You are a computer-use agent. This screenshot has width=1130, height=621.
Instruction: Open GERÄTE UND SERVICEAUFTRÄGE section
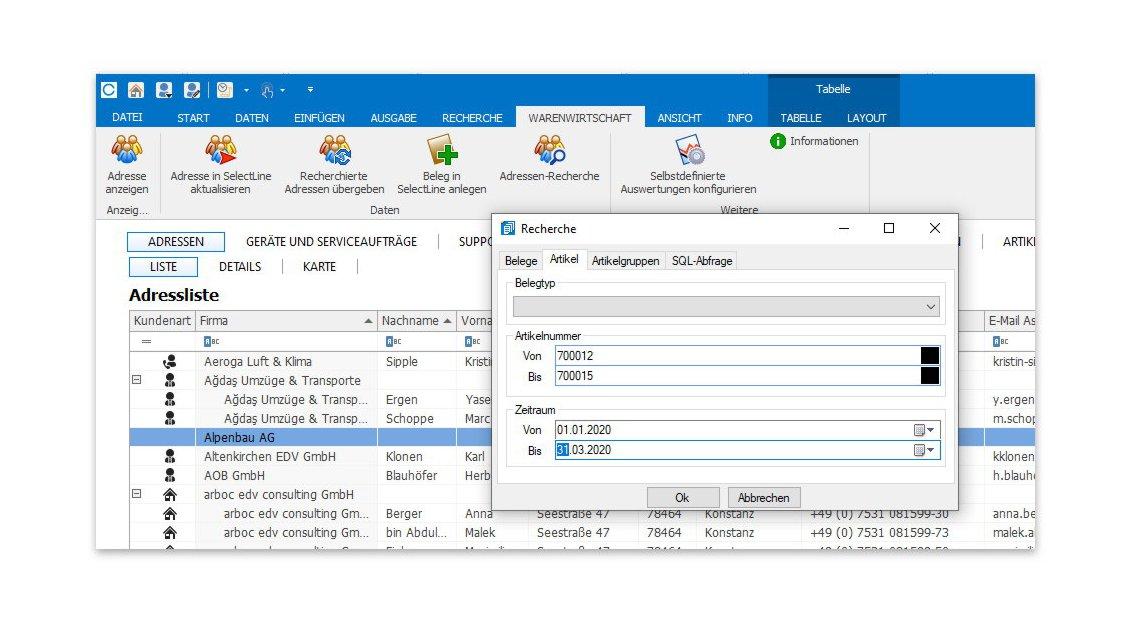pyautogui.click(x=332, y=242)
